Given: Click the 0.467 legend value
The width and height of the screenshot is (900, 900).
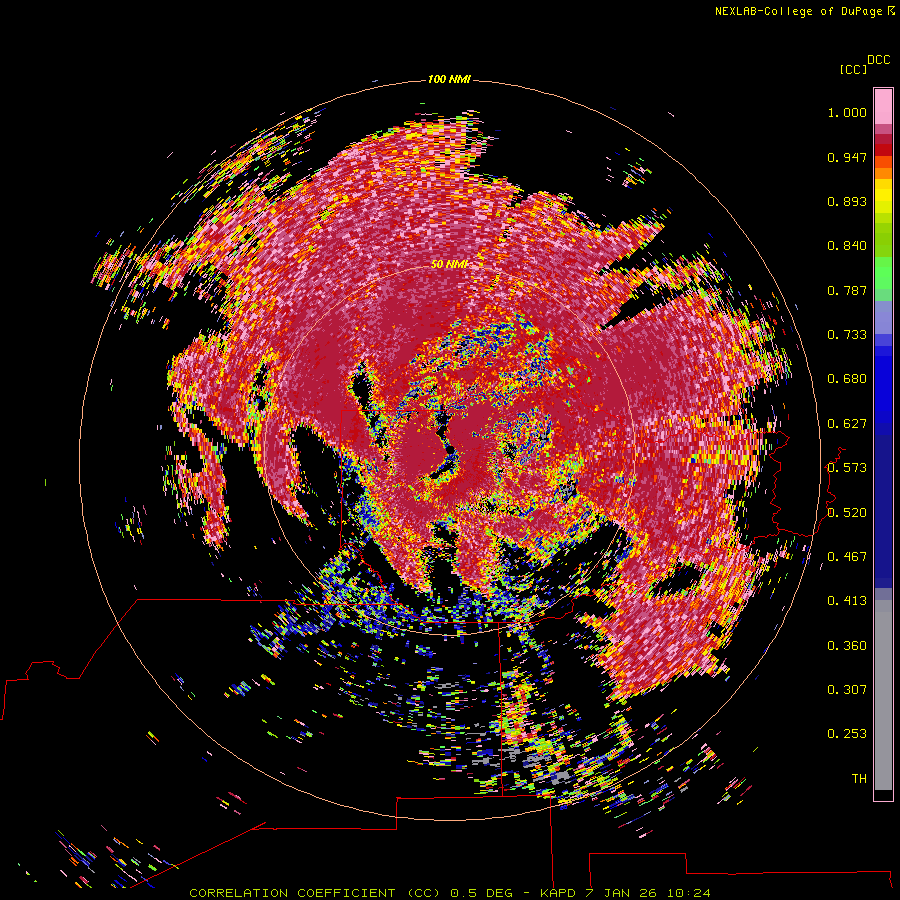Looking at the screenshot, I should tap(847, 557).
